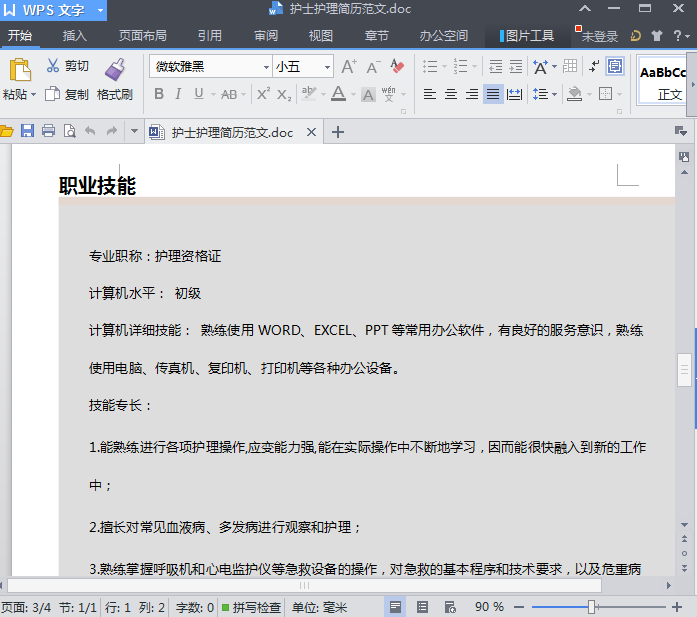
Task: Center align text
Action: (451, 94)
